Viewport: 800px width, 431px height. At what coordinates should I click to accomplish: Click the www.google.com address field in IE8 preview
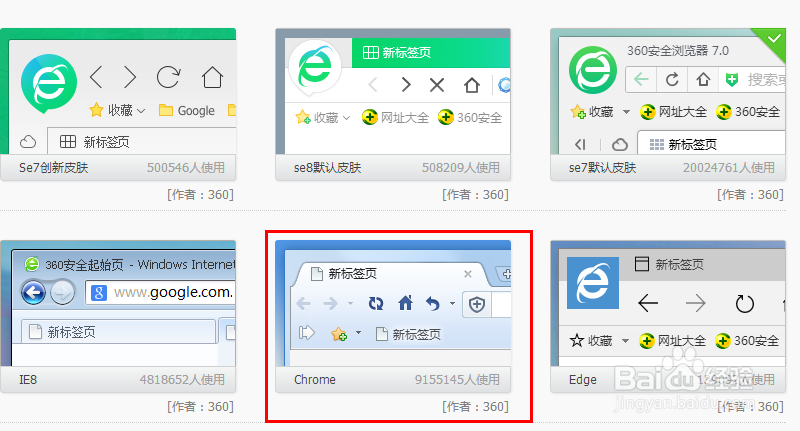pos(161,292)
